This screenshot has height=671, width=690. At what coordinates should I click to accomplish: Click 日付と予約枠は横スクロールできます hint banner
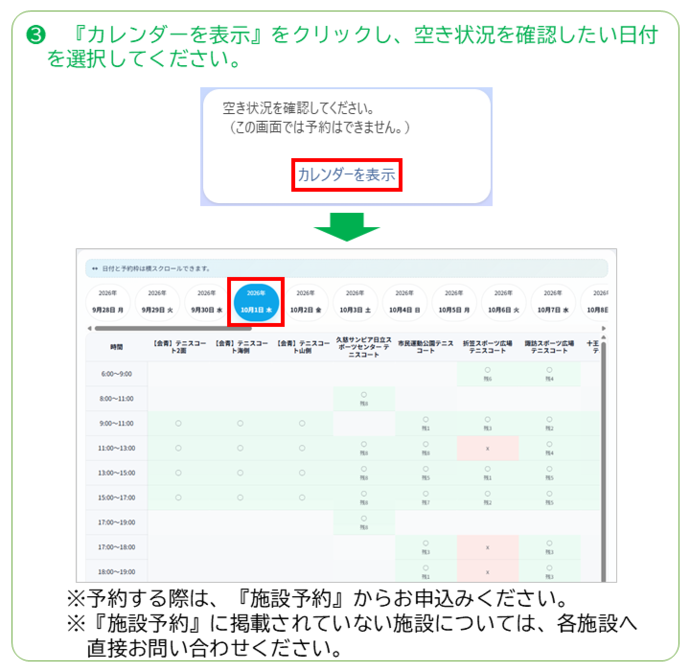[x=347, y=268]
